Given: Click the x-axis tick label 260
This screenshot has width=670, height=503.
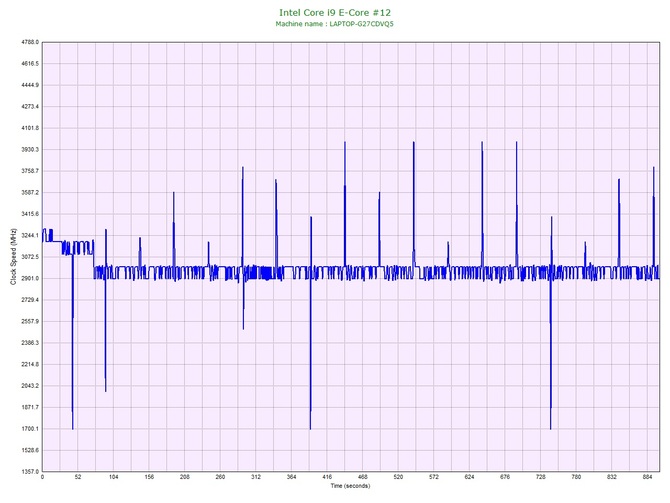Looking at the screenshot, I should [x=220, y=477].
